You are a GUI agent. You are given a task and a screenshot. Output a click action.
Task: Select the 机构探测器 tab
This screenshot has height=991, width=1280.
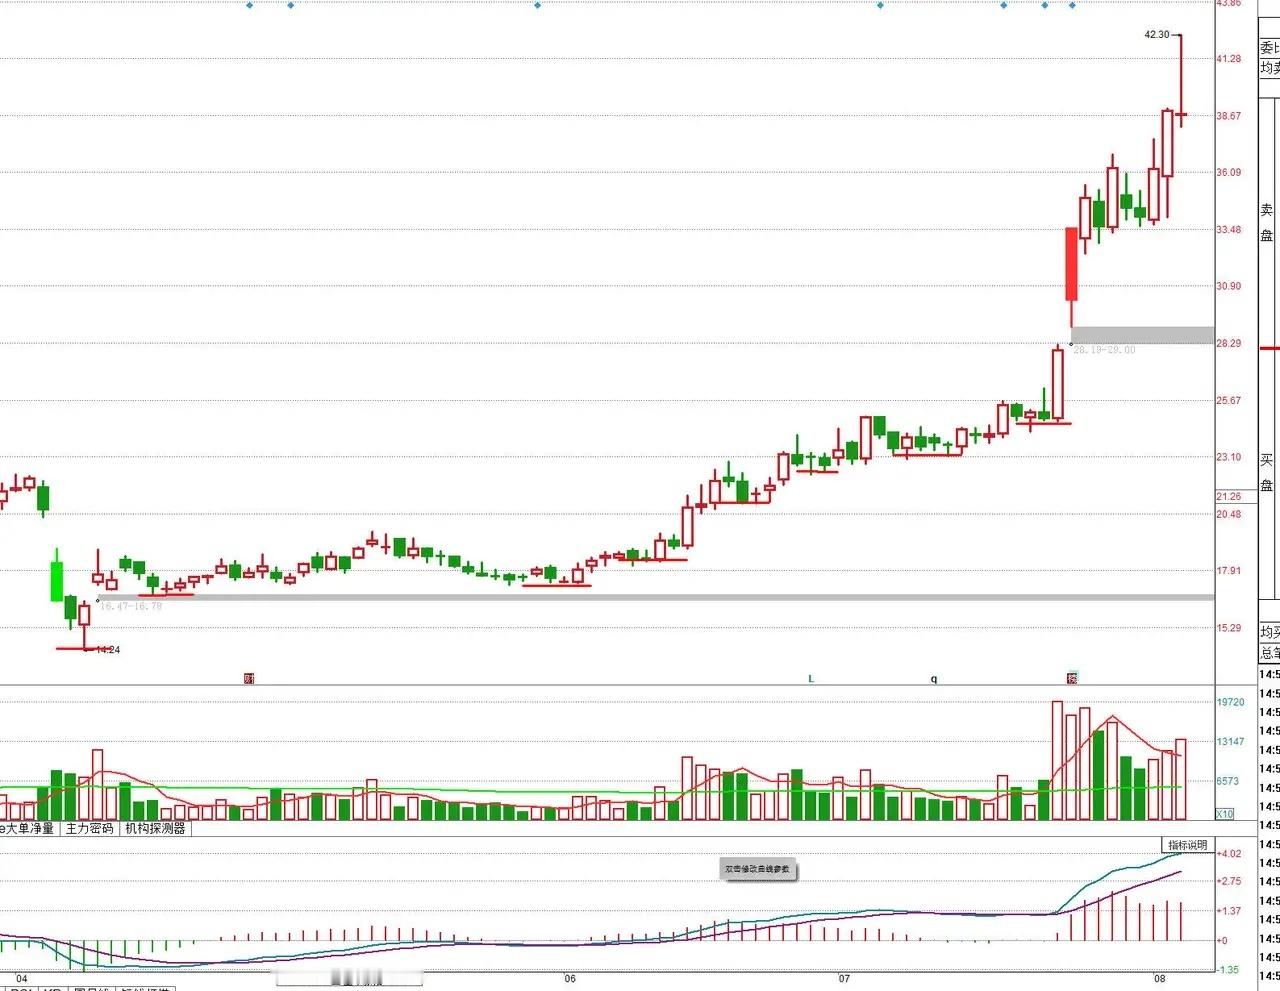coord(155,828)
